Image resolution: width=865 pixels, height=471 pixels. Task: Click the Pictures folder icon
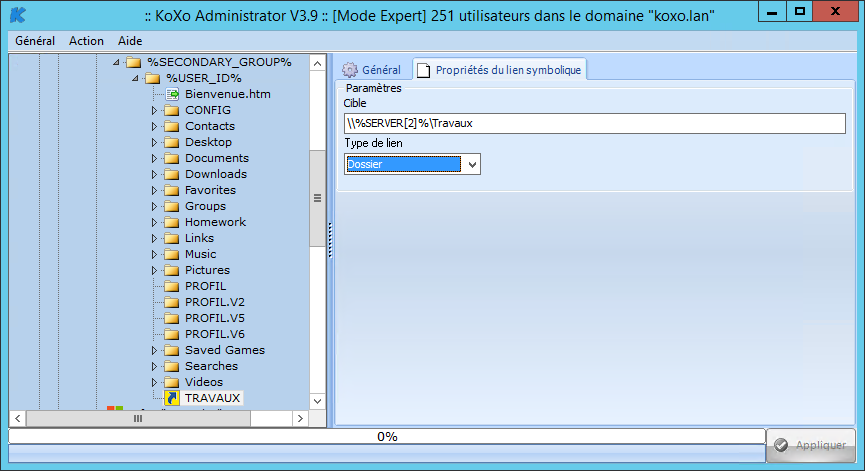point(172,270)
